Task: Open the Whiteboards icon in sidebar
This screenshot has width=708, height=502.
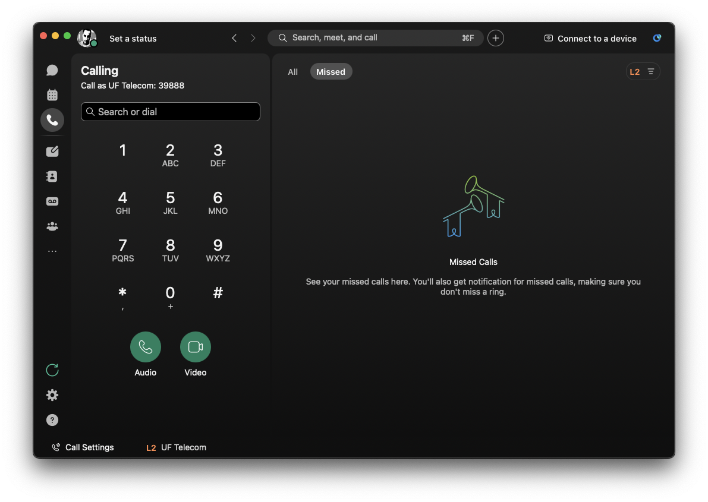Action: [x=52, y=151]
